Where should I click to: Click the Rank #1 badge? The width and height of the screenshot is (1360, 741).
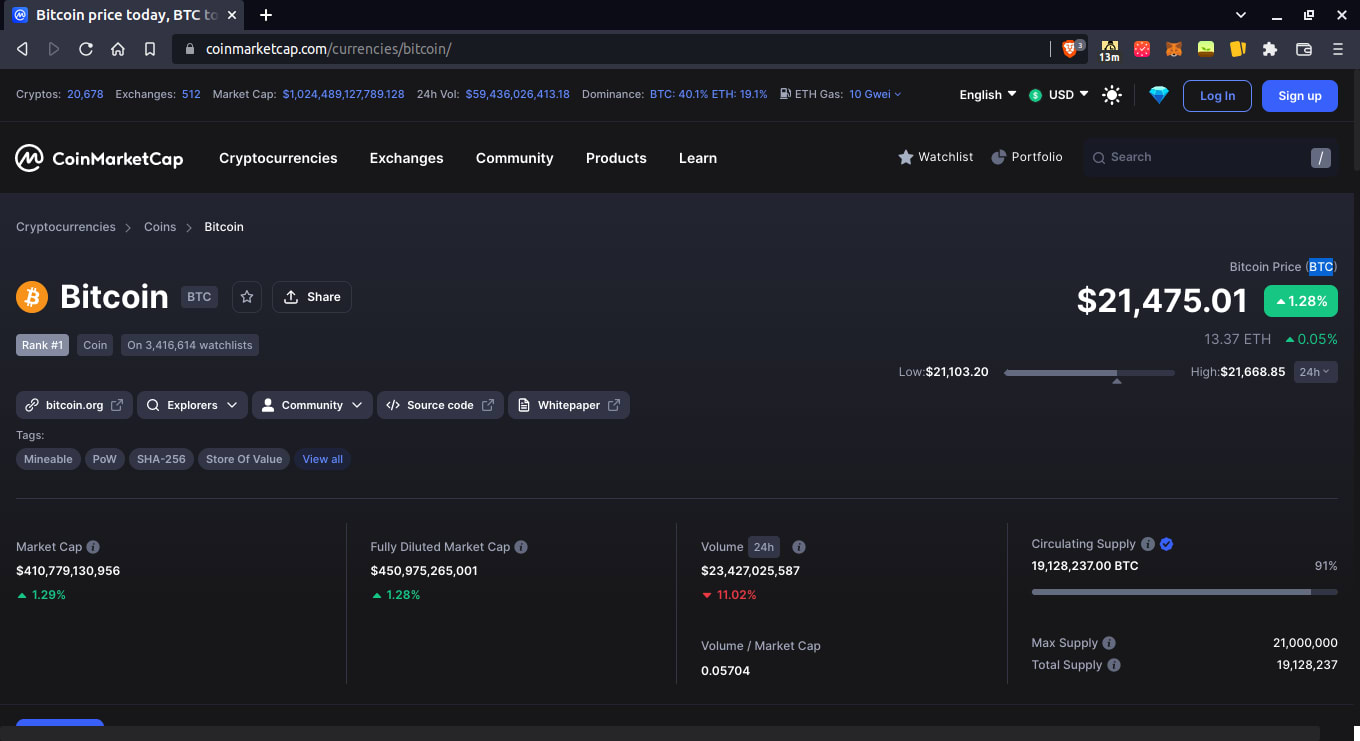[42, 345]
